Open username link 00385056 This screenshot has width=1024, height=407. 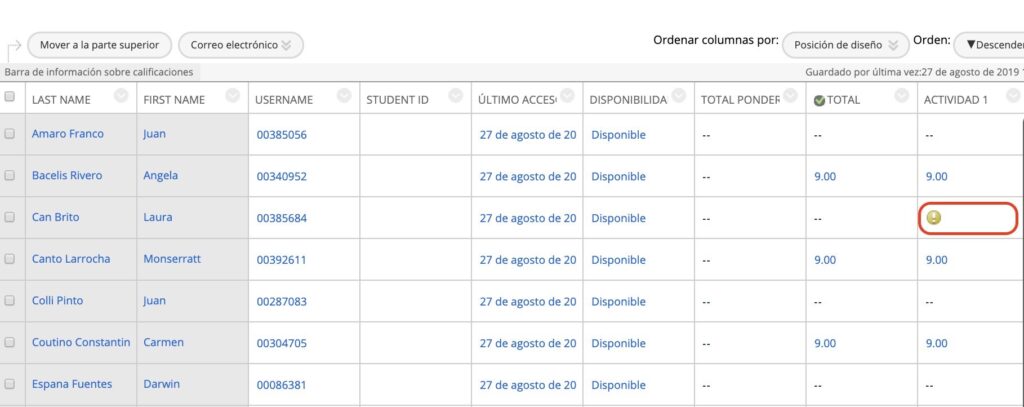pyautogui.click(x=281, y=135)
